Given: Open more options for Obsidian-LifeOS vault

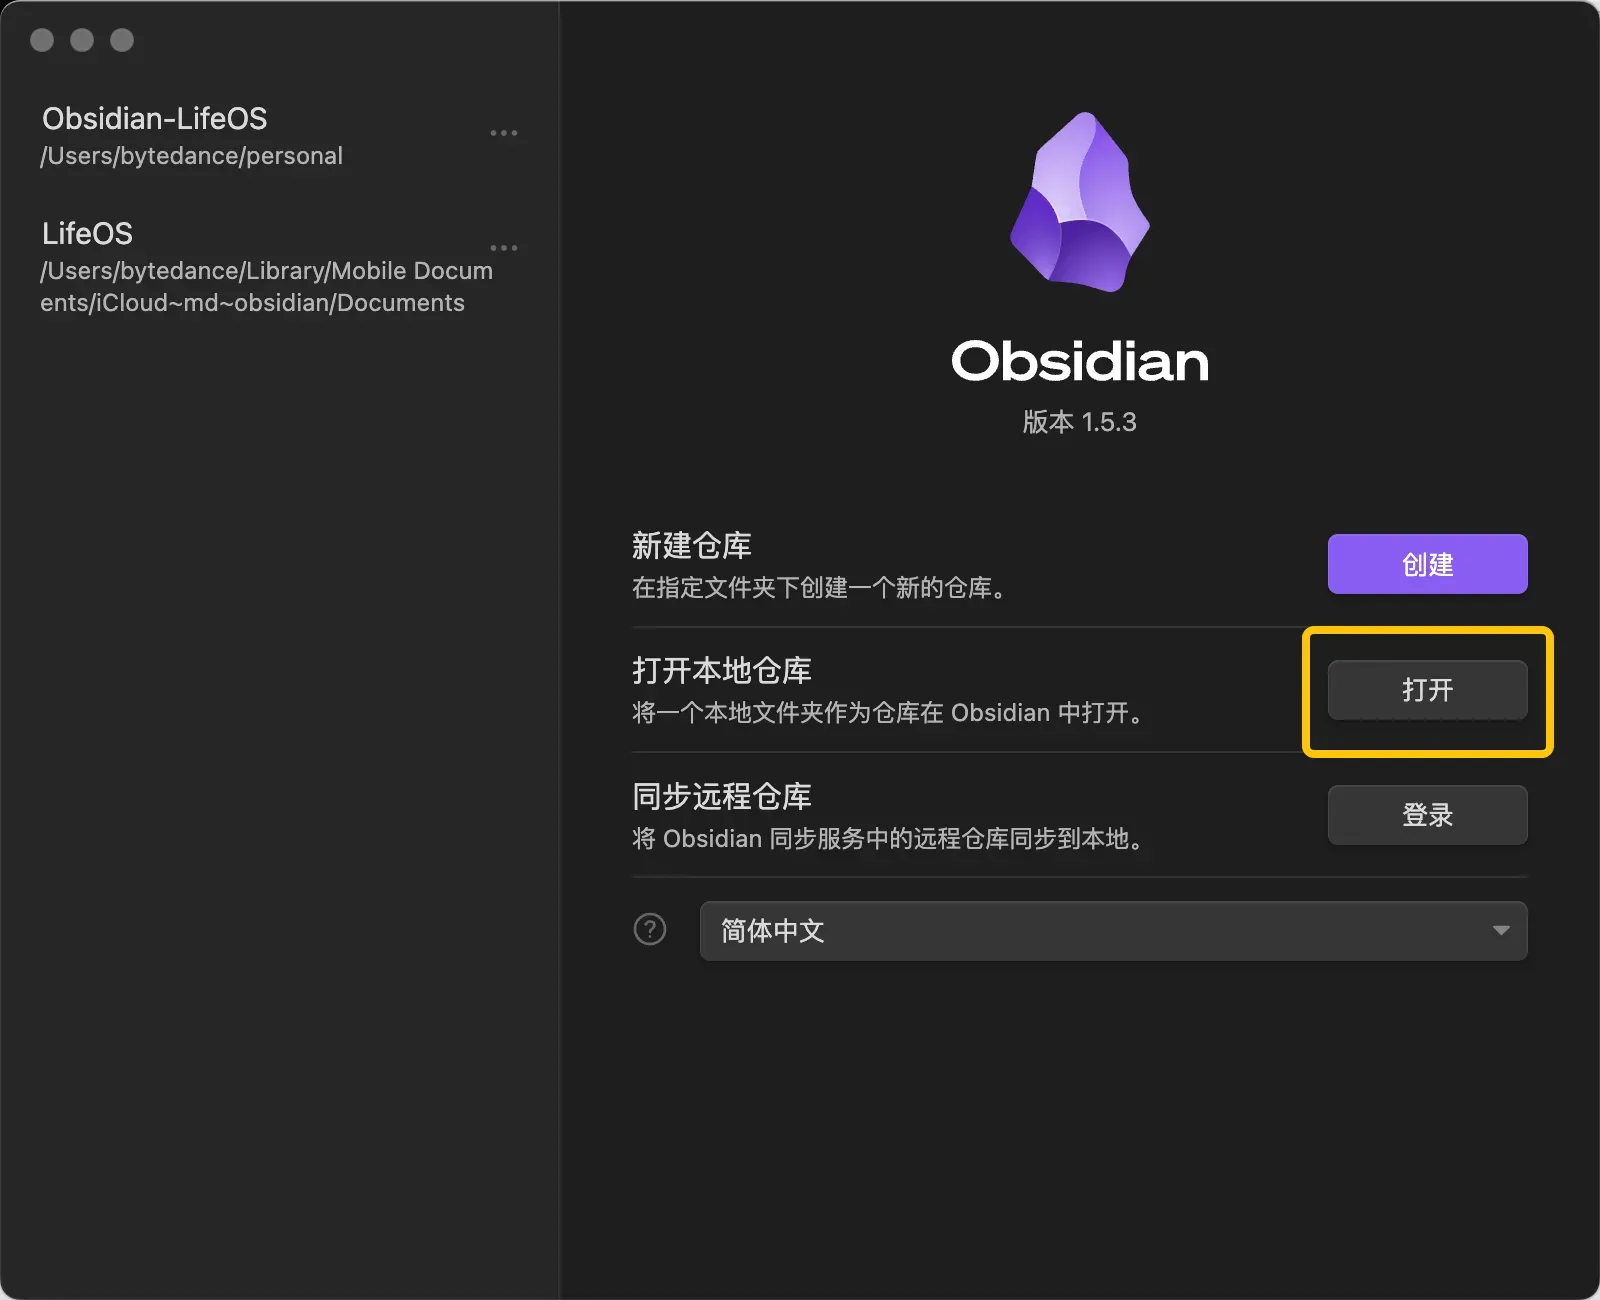Looking at the screenshot, I should 504,133.
